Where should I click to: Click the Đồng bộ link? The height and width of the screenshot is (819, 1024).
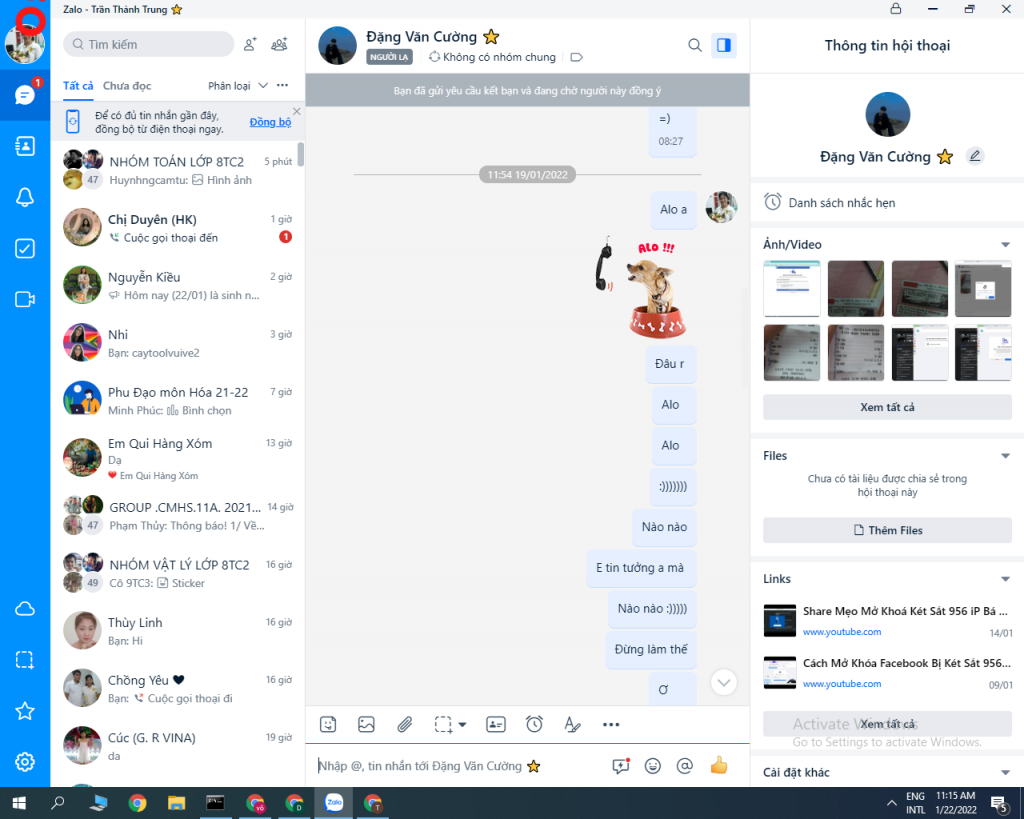(270, 122)
